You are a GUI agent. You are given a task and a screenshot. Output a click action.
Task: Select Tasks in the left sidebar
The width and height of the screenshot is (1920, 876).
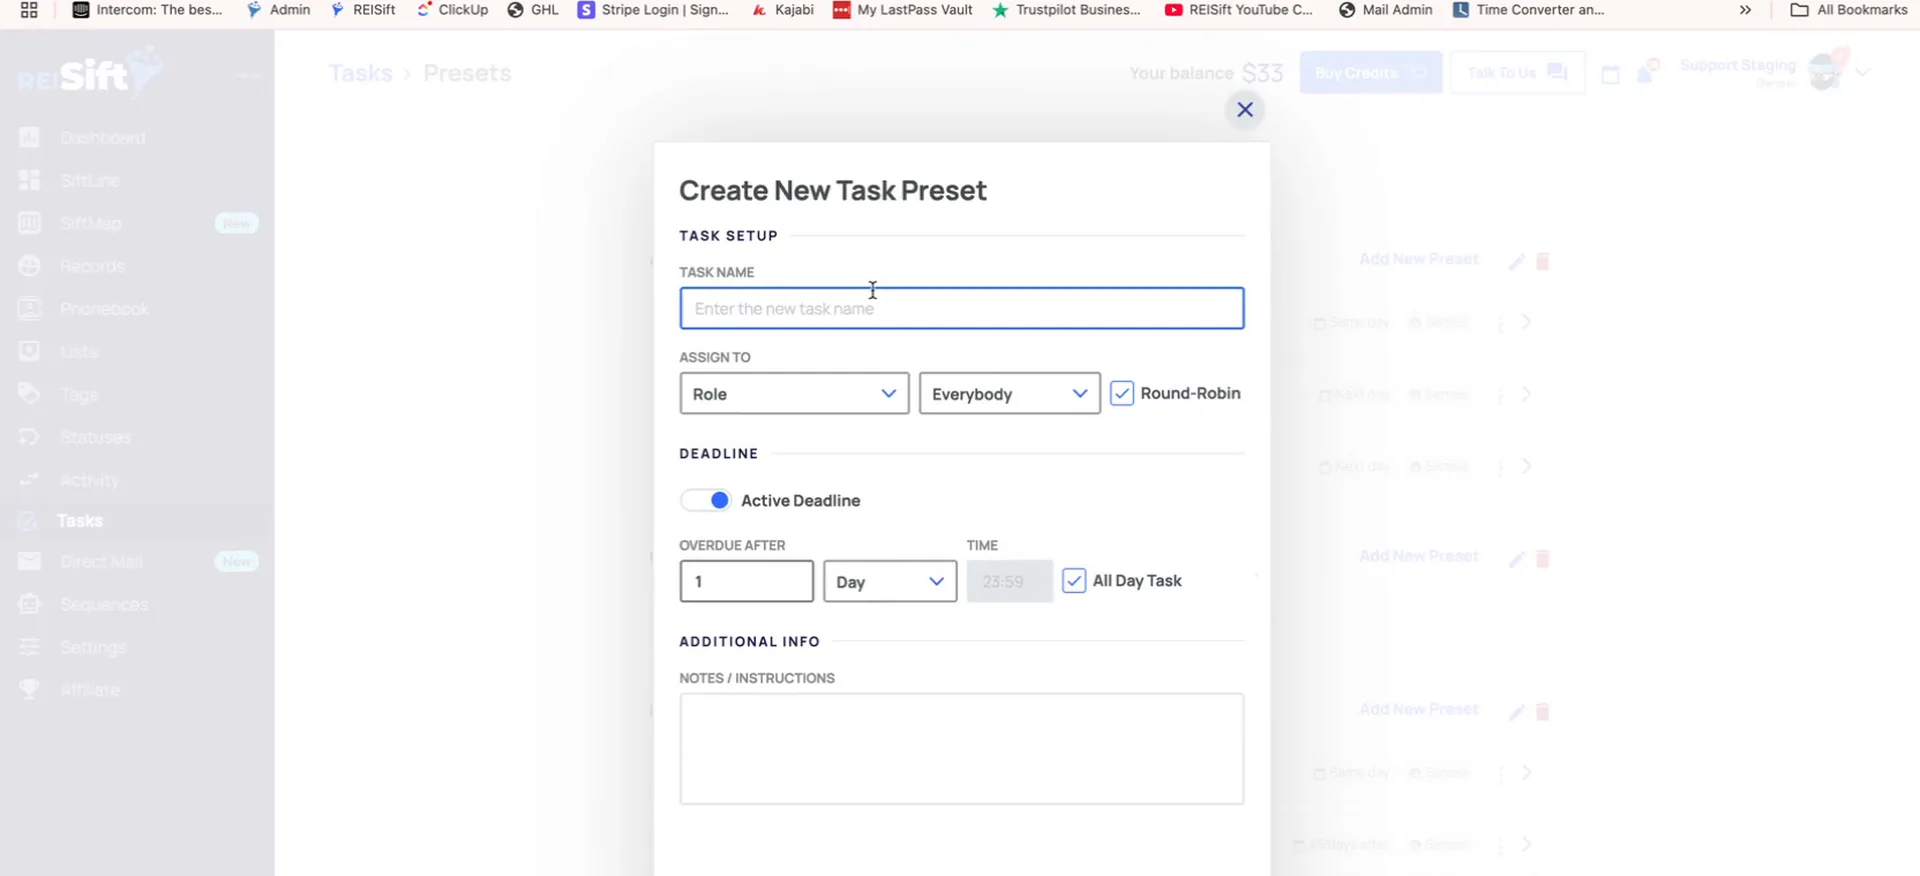(x=80, y=521)
